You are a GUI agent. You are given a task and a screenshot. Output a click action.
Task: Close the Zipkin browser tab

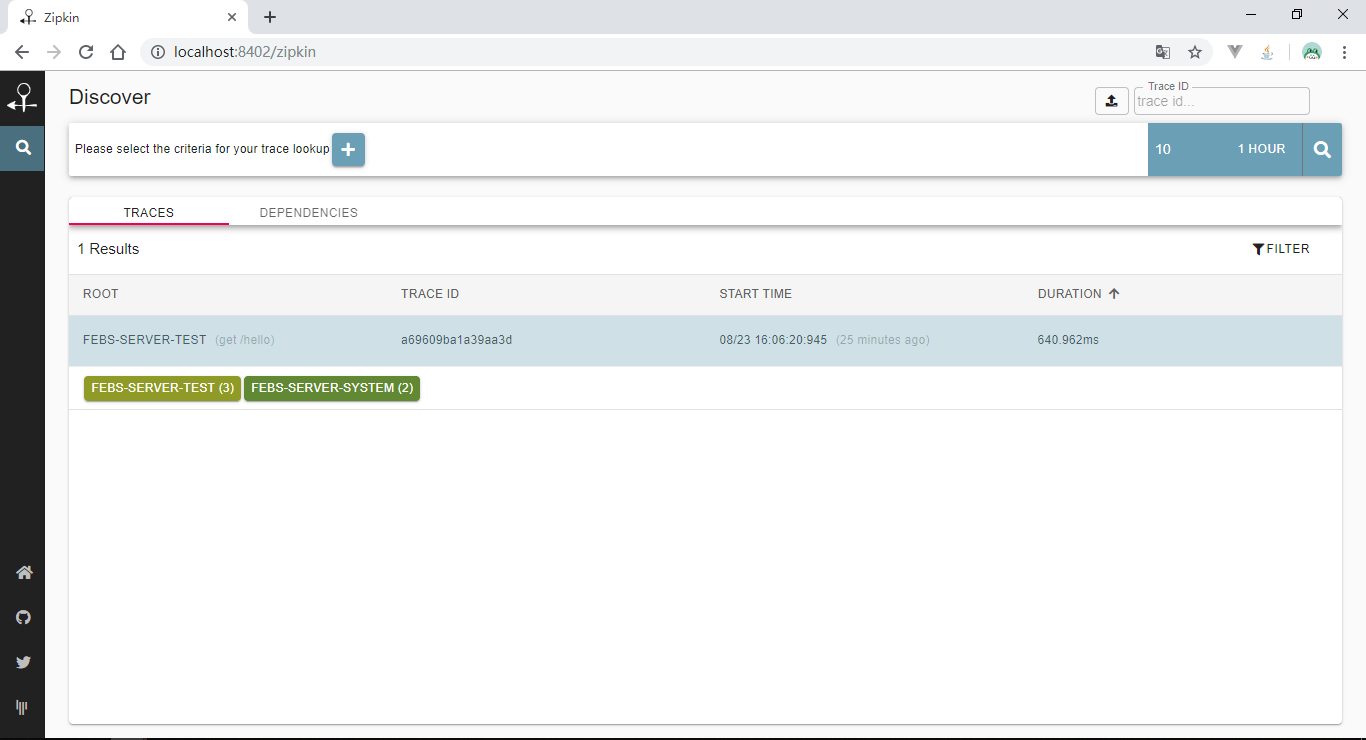pyautogui.click(x=231, y=17)
